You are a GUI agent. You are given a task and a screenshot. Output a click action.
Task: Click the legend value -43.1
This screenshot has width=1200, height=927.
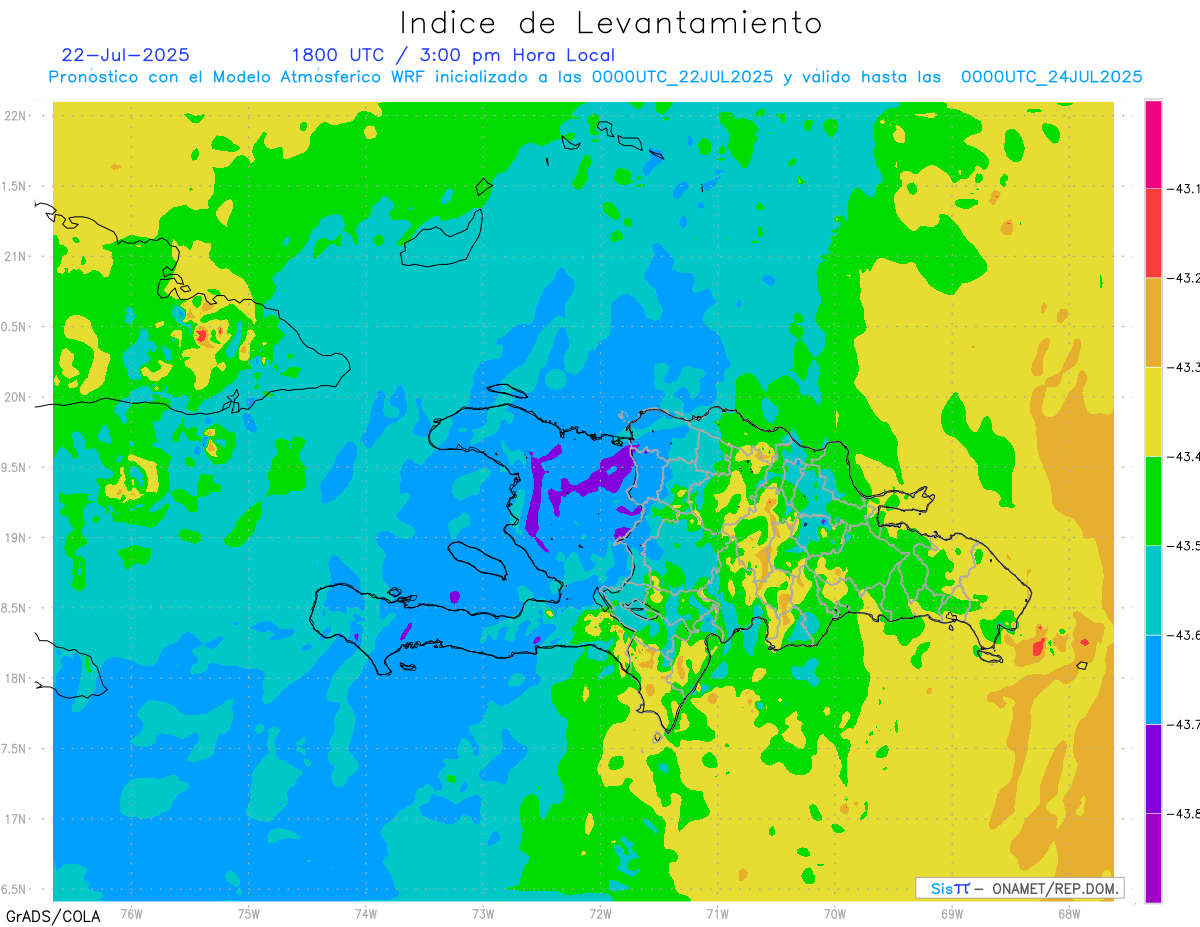(x=1183, y=189)
